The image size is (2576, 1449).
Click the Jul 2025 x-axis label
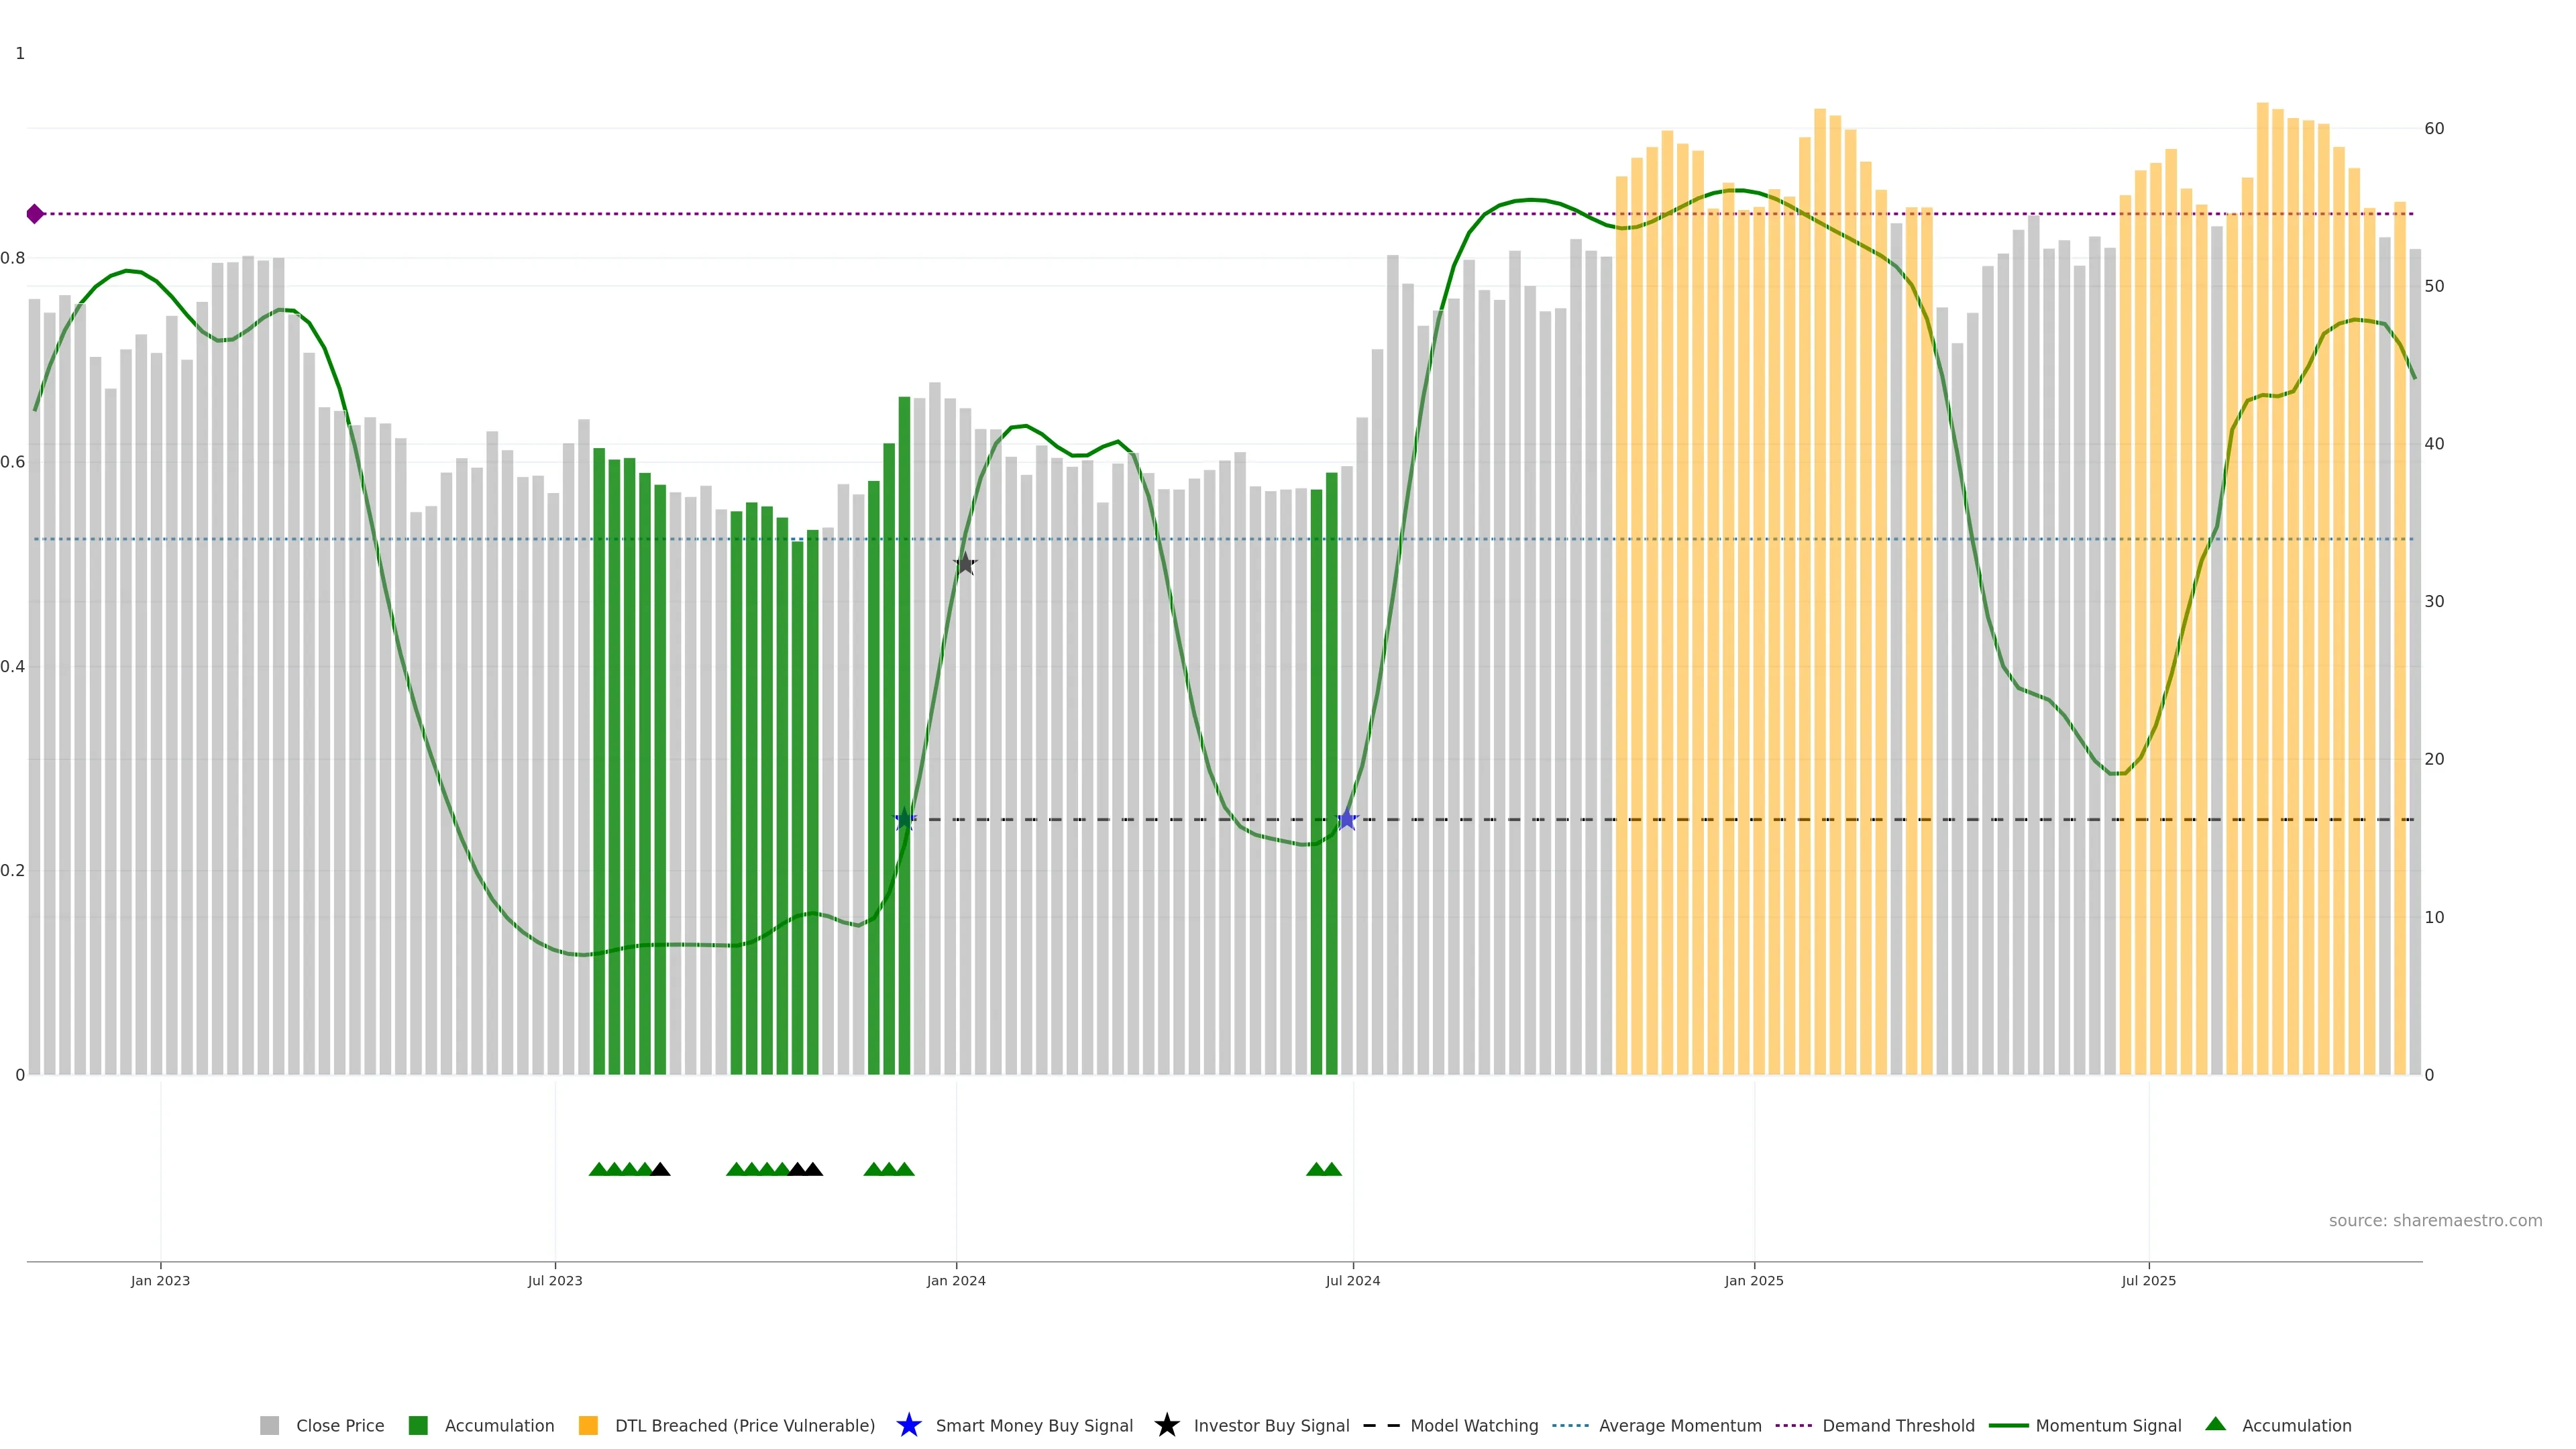(2148, 1281)
